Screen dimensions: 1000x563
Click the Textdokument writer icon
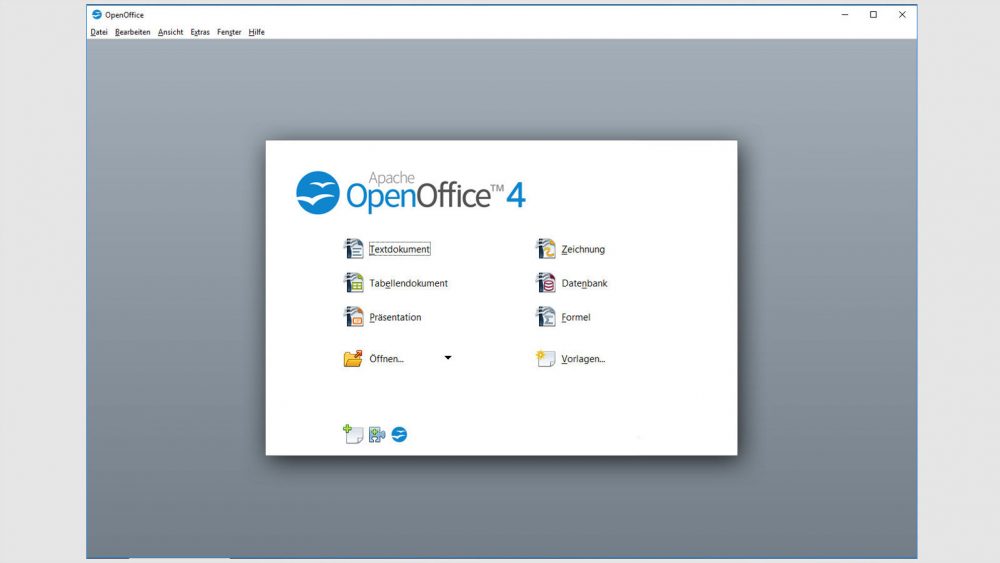(353, 249)
